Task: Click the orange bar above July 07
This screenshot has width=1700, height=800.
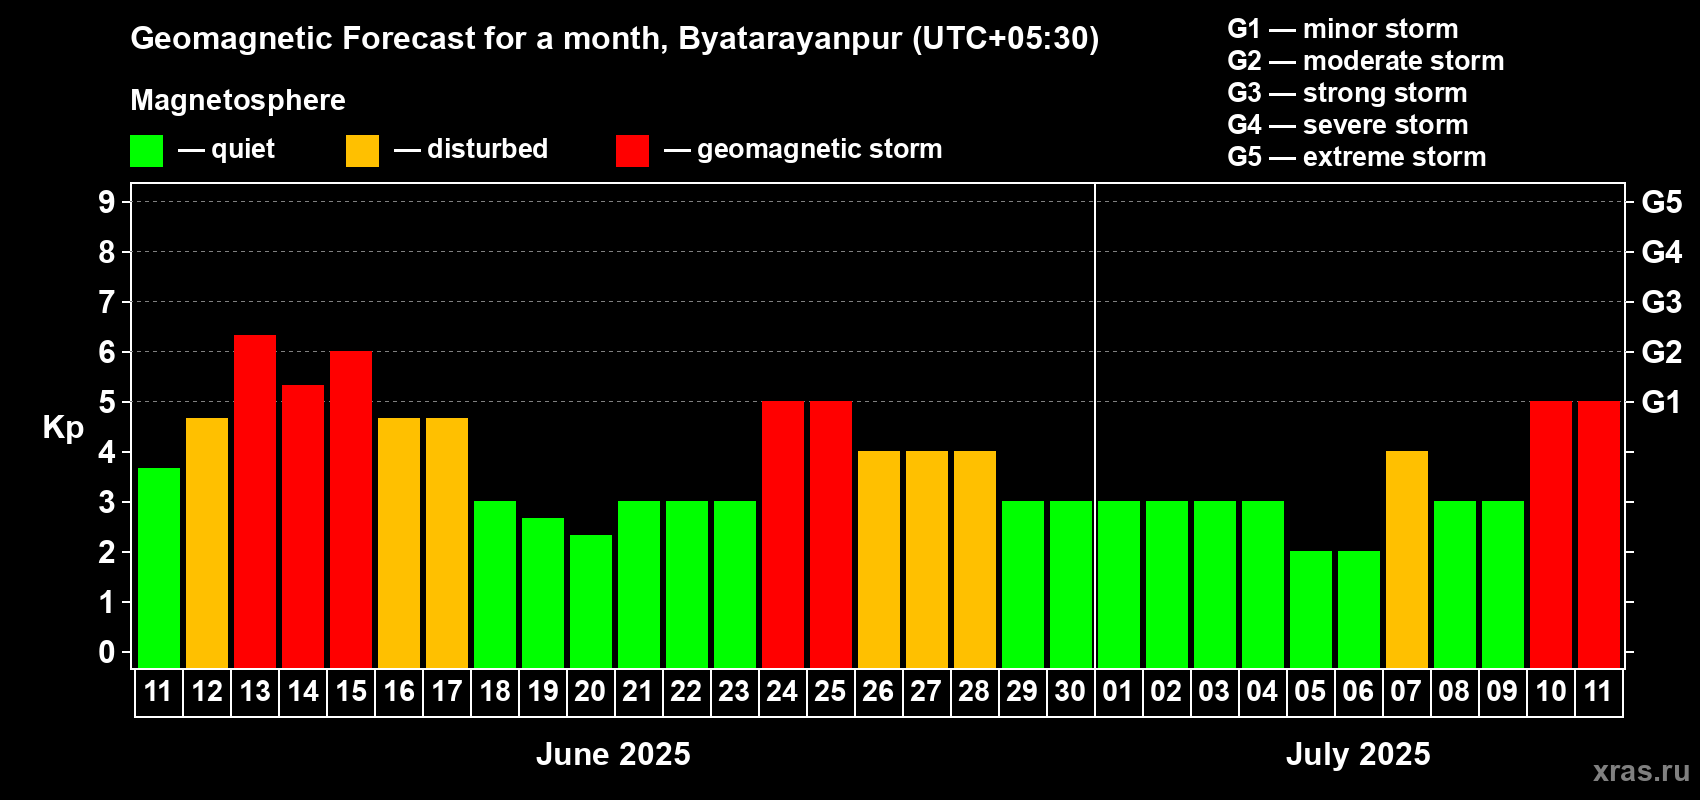Action: tap(1407, 559)
